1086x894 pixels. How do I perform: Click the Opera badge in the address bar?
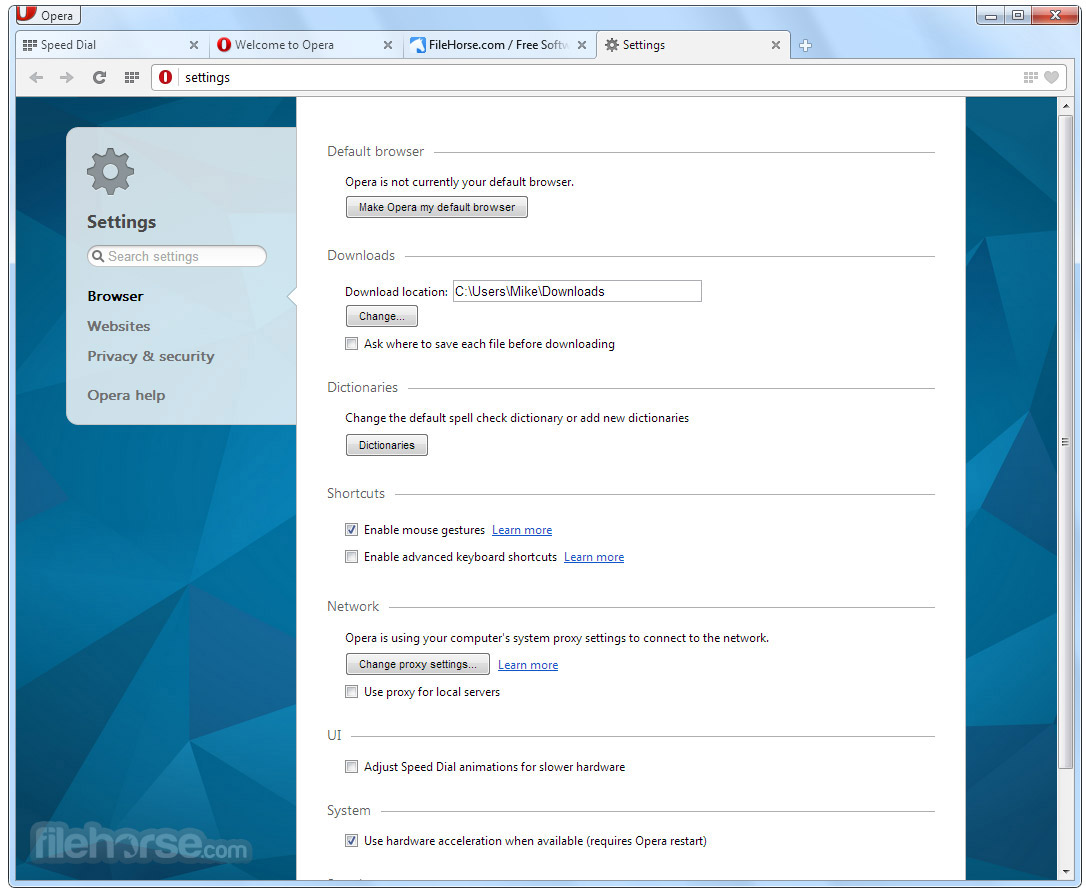pos(165,78)
